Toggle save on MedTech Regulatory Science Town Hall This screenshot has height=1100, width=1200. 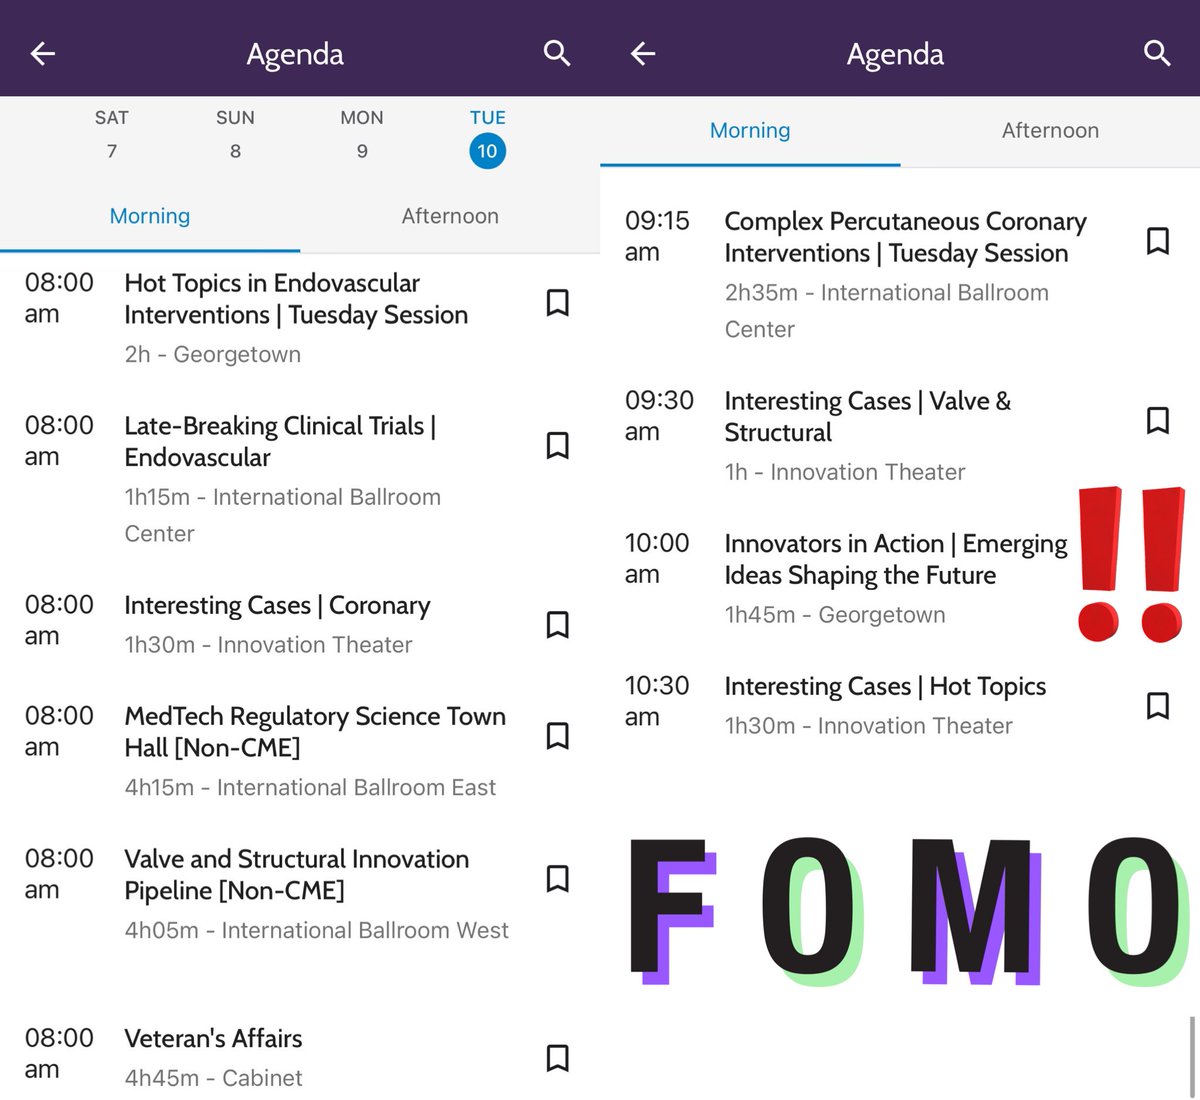(558, 736)
